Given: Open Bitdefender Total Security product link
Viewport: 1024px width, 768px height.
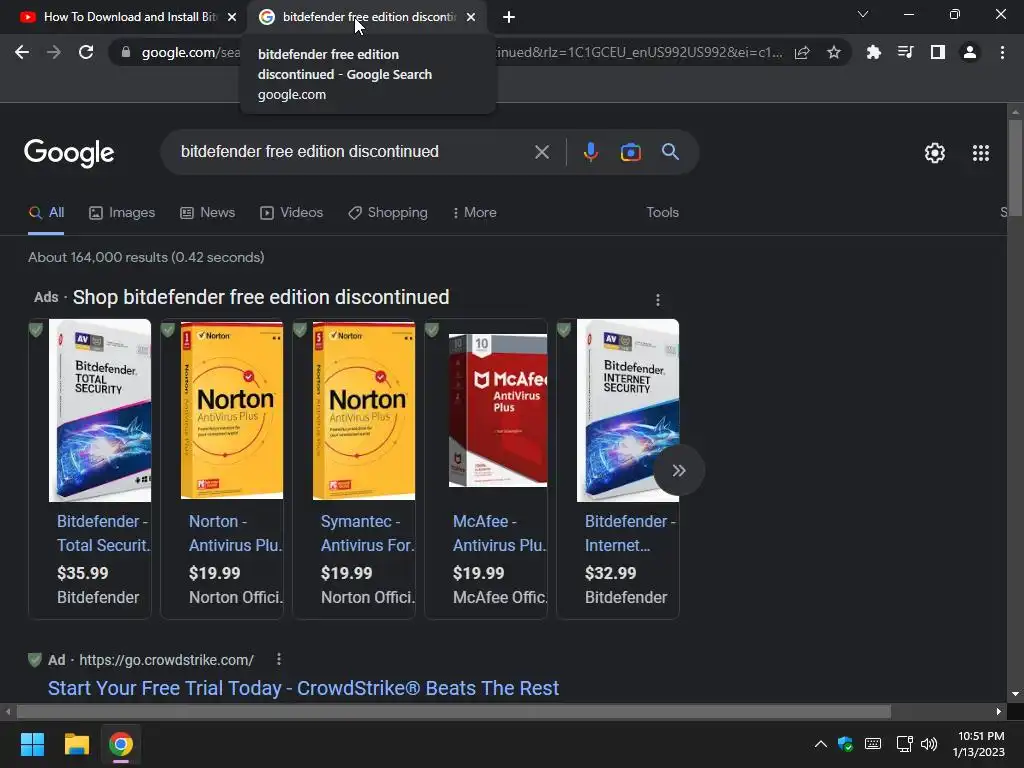Looking at the screenshot, I should coord(103,533).
